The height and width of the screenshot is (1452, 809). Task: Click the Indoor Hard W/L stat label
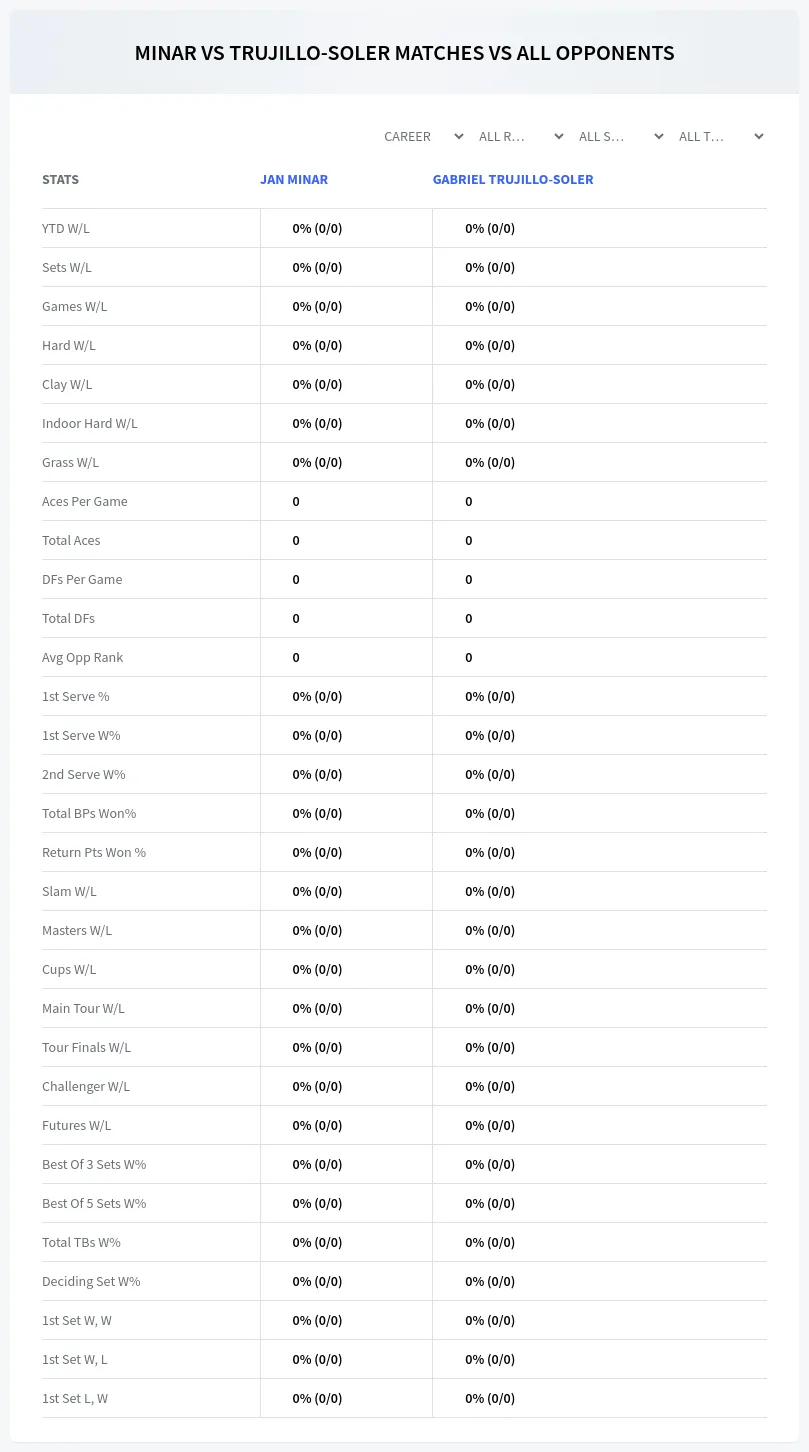tap(90, 423)
